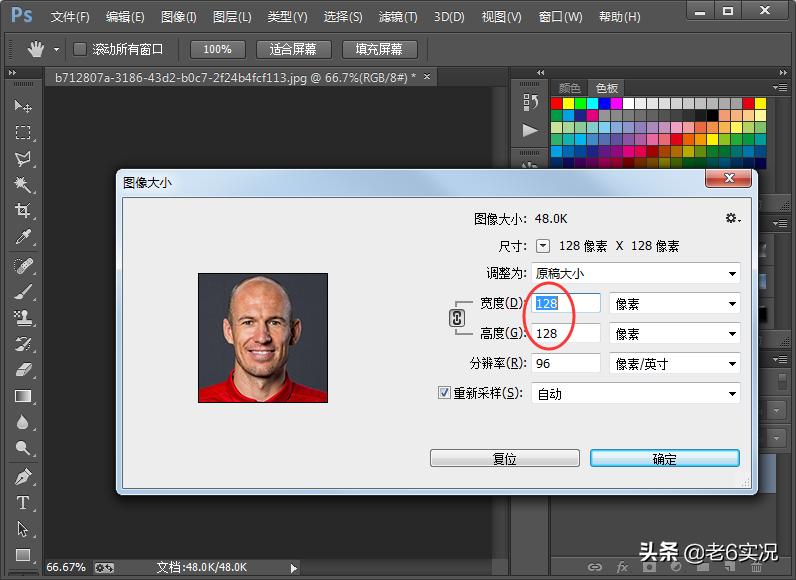This screenshot has width=796, height=580.
Task: Select the Brush tool
Action: coord(22,292)
